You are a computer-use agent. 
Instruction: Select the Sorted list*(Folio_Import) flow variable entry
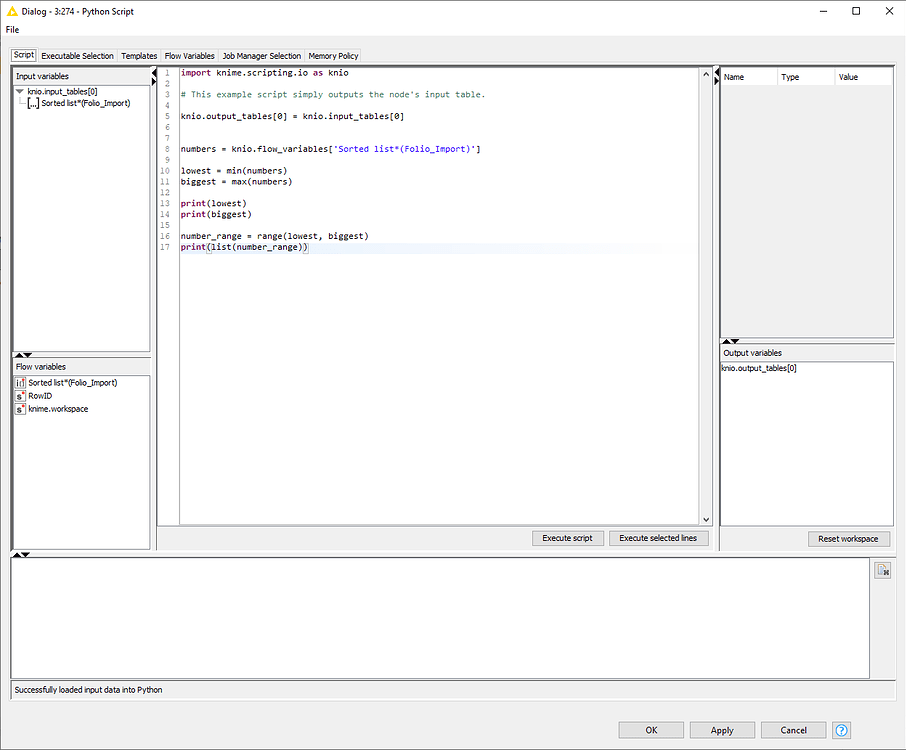coord(75,381)
